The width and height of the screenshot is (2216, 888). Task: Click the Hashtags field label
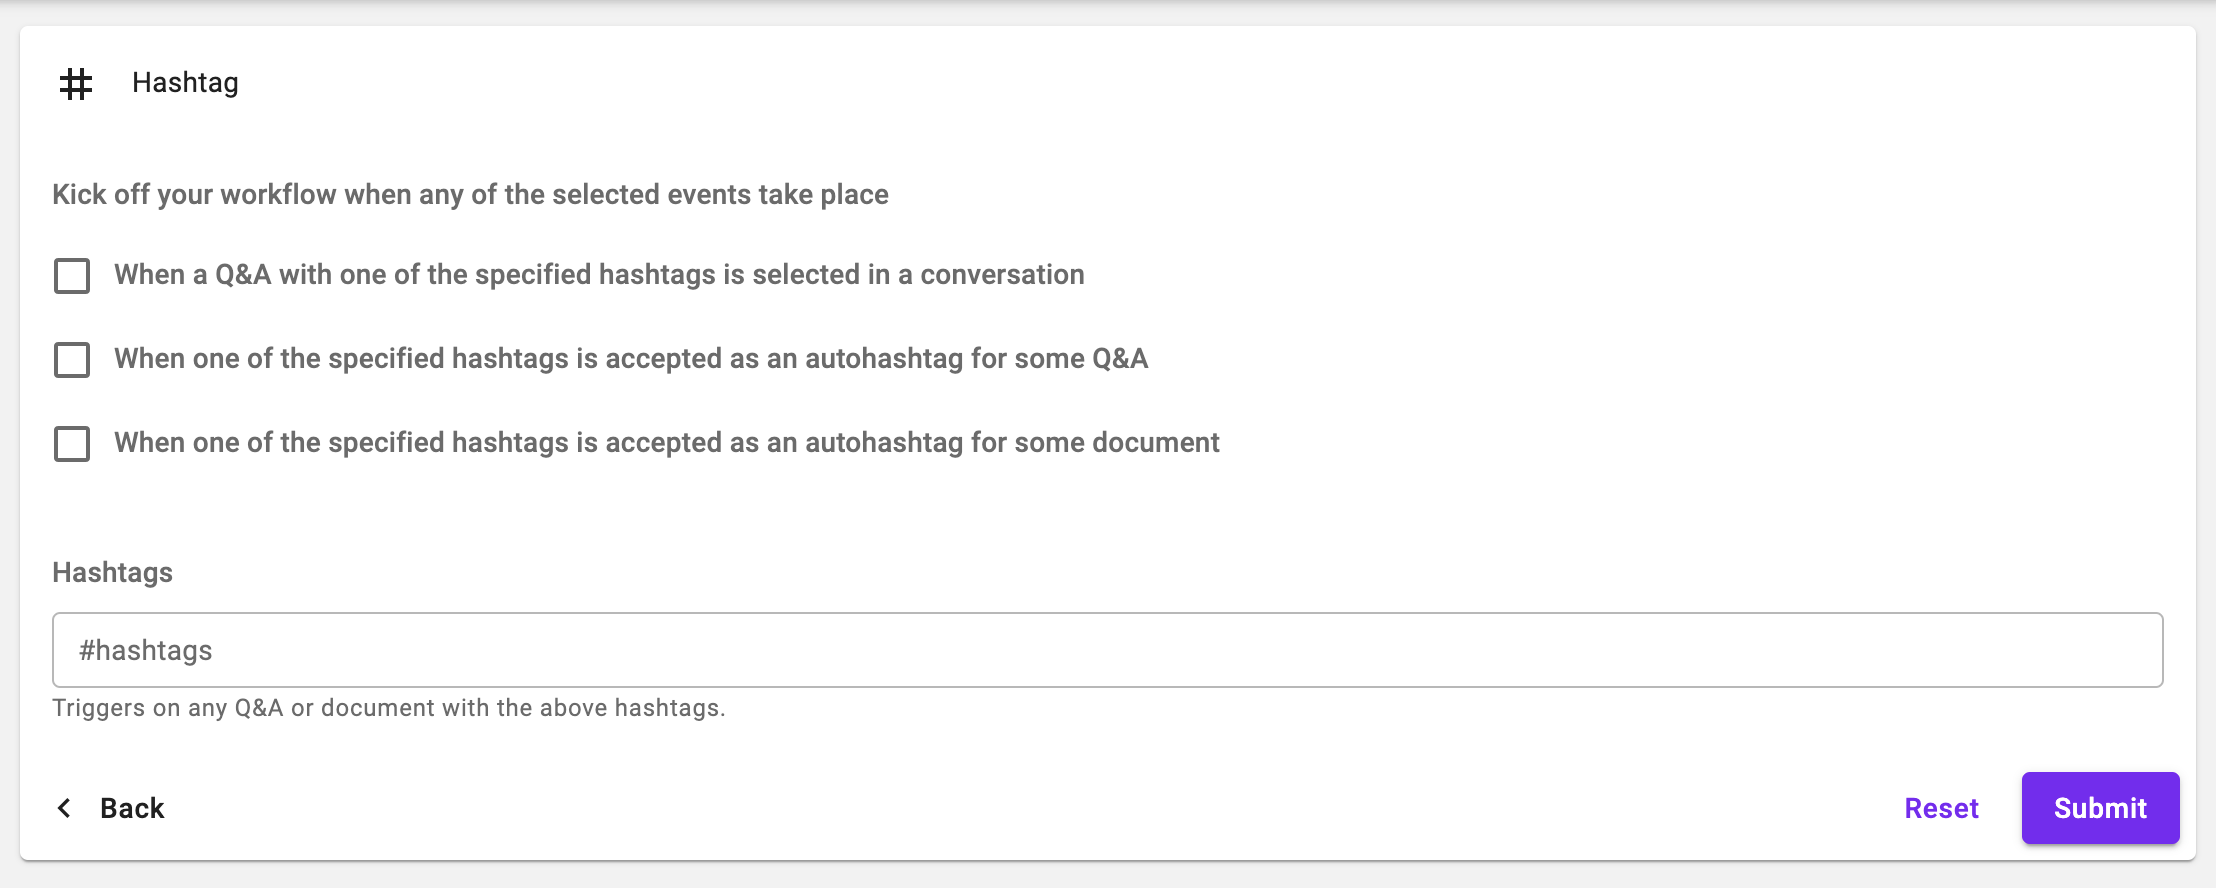tap(112, 573)
